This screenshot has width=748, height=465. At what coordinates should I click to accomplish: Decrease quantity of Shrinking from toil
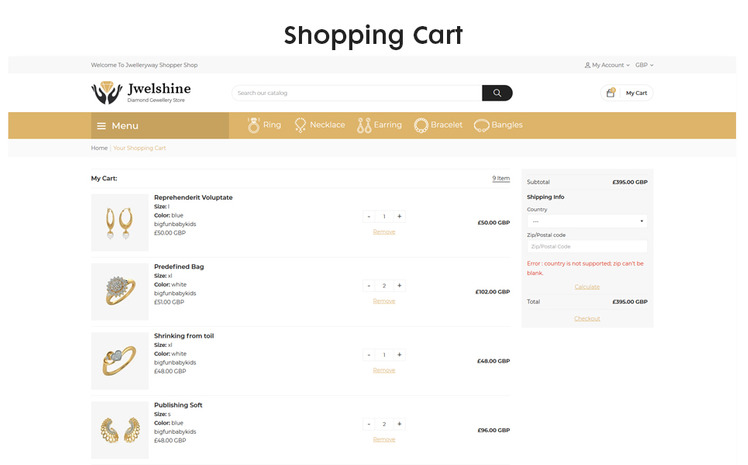click(369, 355)
